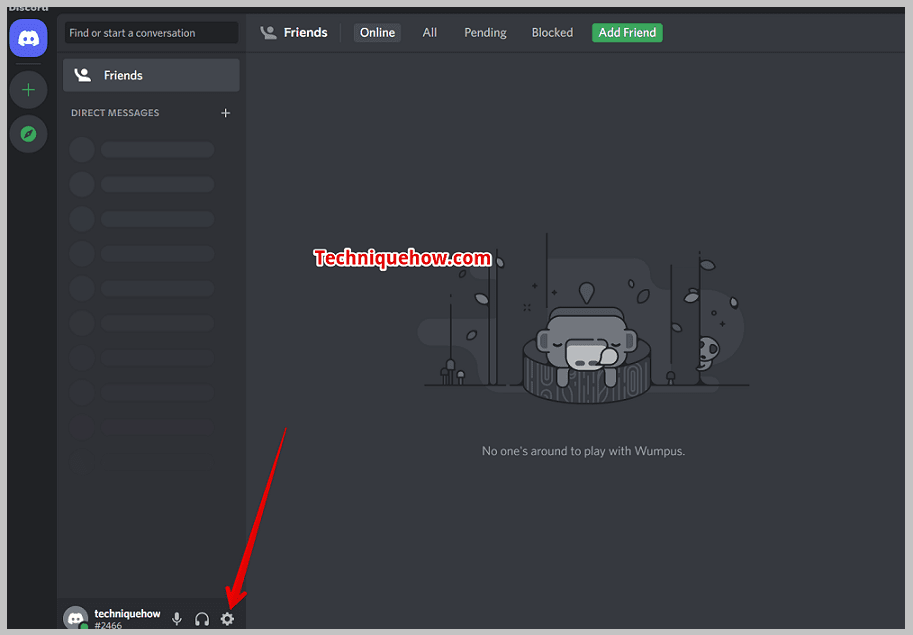Click the No one's around to play with Wumpus text
The width and height of the screenshot is (913, 635).
click(583, 451)
